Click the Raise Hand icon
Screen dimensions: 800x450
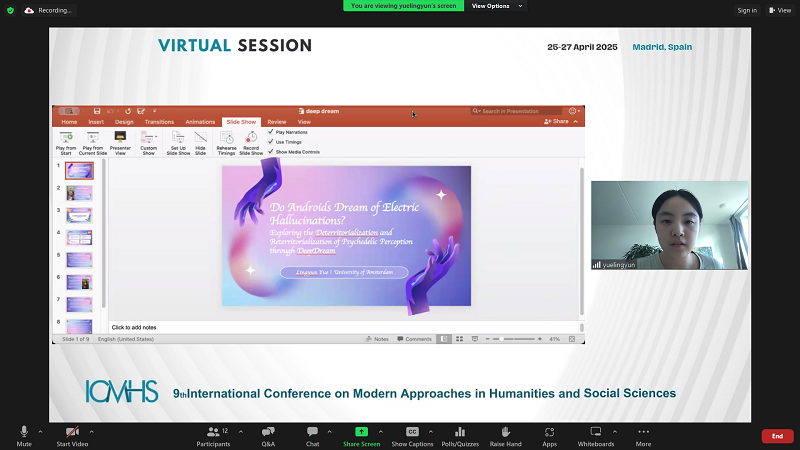[506, 432]
